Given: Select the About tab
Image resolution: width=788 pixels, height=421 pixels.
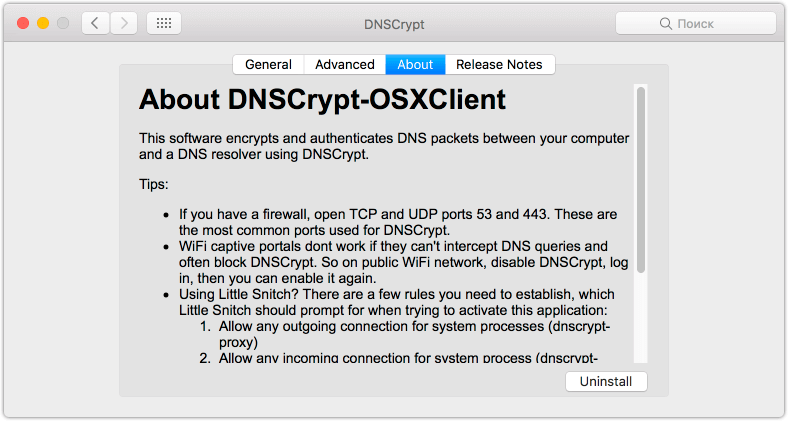Looking at the screenshot, I should point(415,64).
